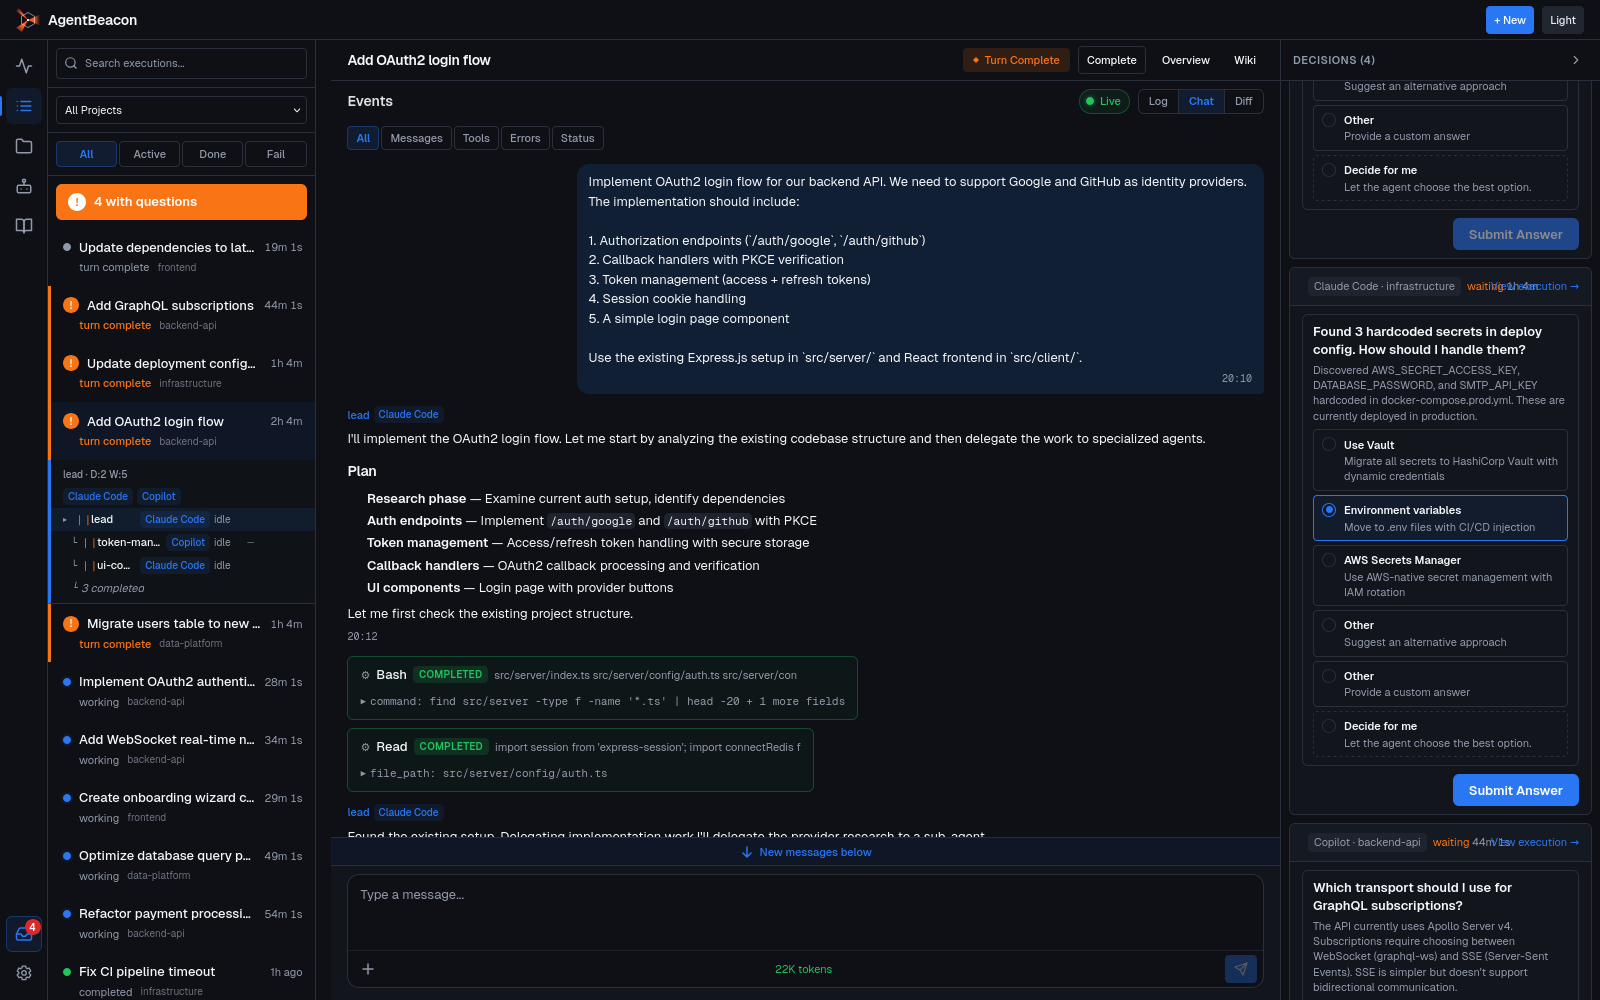Submit Answer for the hardcoded secrets decision
Viewport: 1600px width, 1000px height.
point(1515,789)
